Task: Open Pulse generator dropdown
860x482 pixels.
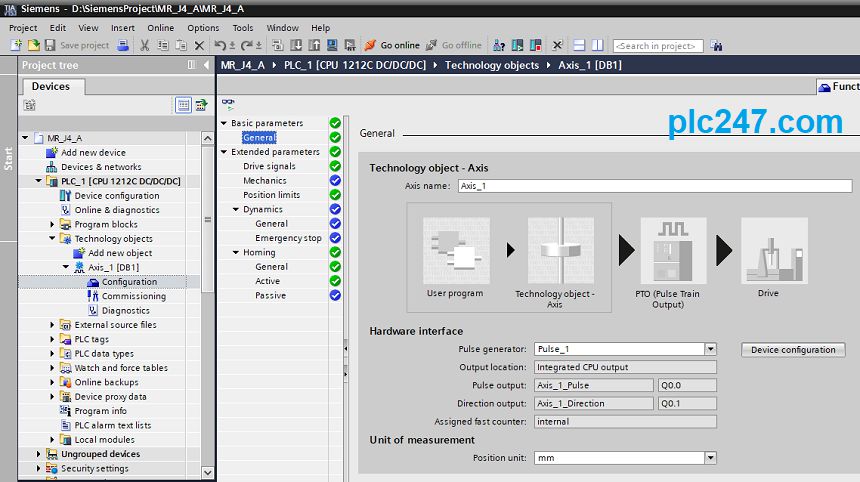Action: [x=710, y=349]
